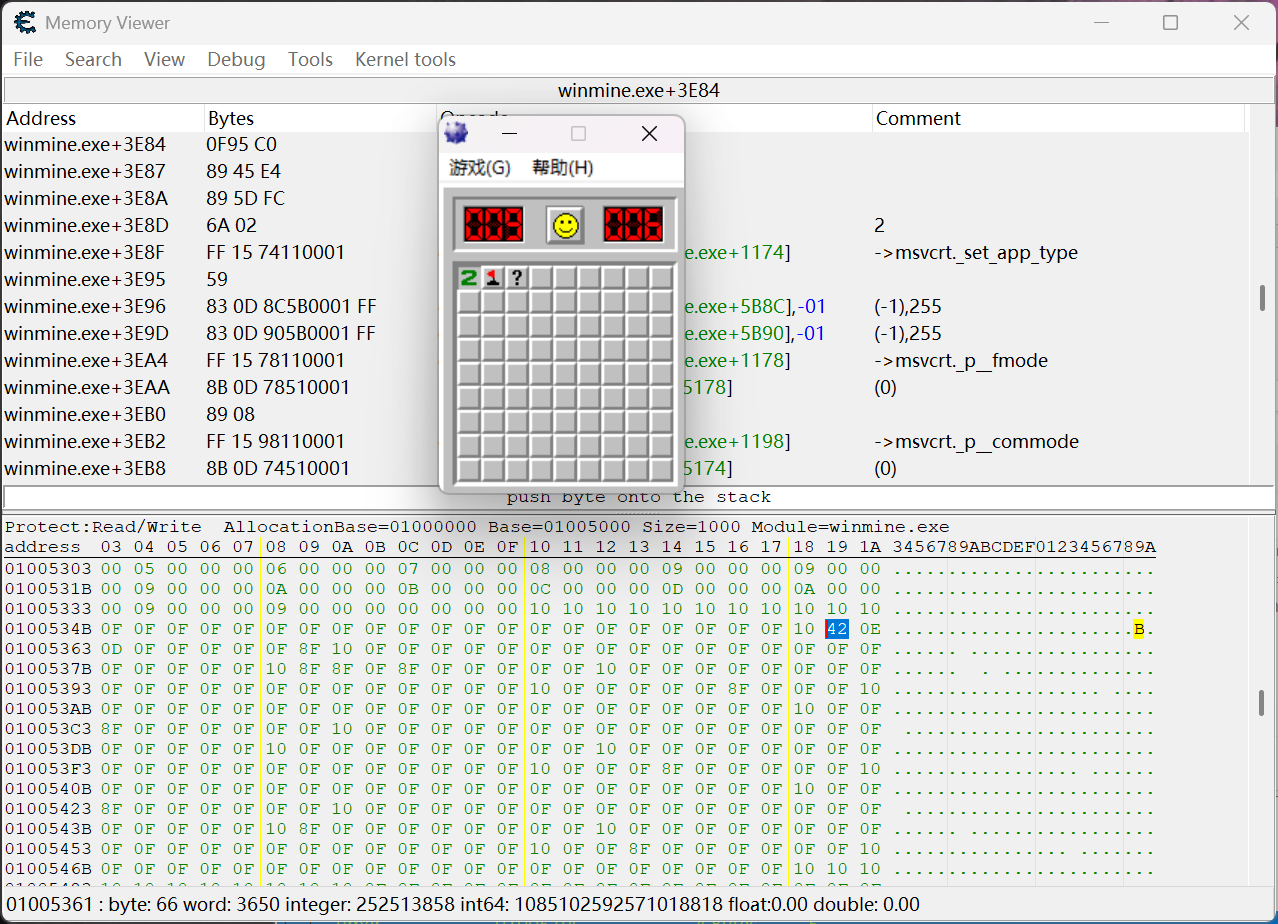
Task: Select the winmine.exe+3E8F row
Action: click(x=625, y=252)
